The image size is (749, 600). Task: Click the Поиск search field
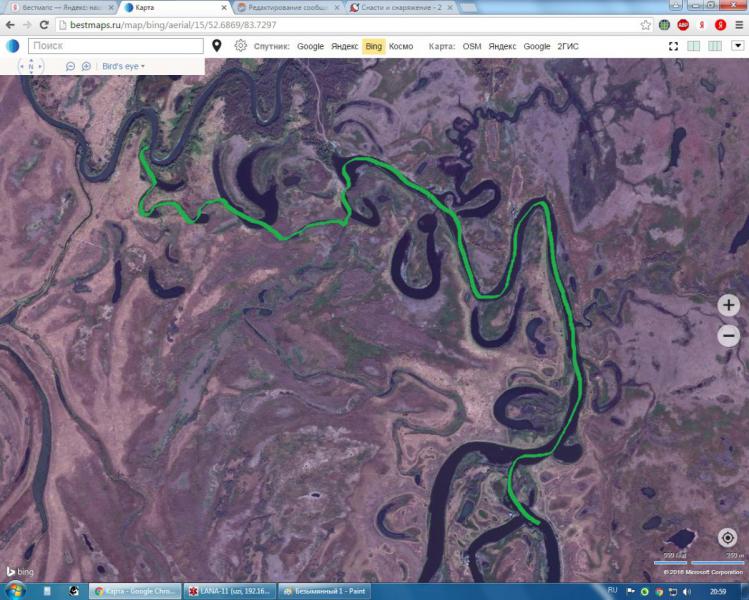[x=116, y=46]
